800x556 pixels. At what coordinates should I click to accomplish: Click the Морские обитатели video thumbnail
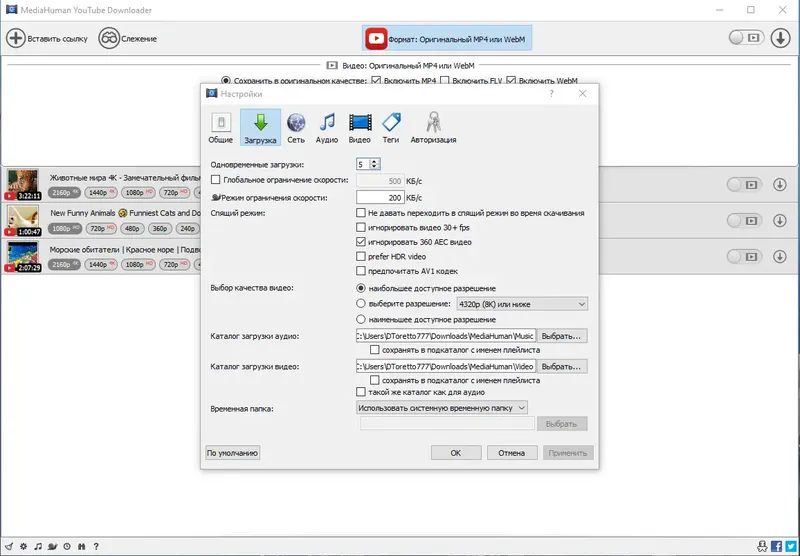(x=22, y=257)
